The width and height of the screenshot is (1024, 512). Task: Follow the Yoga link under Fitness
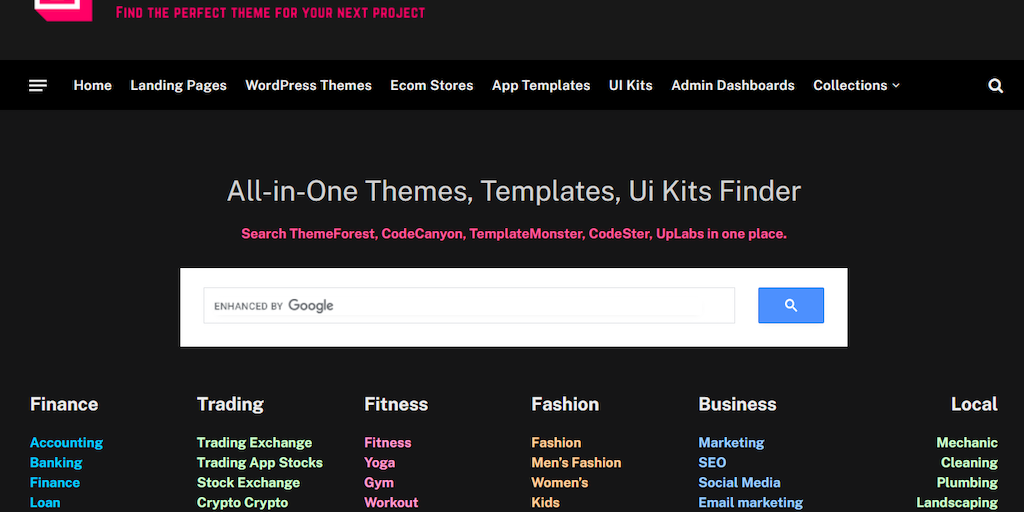point(379,463)
